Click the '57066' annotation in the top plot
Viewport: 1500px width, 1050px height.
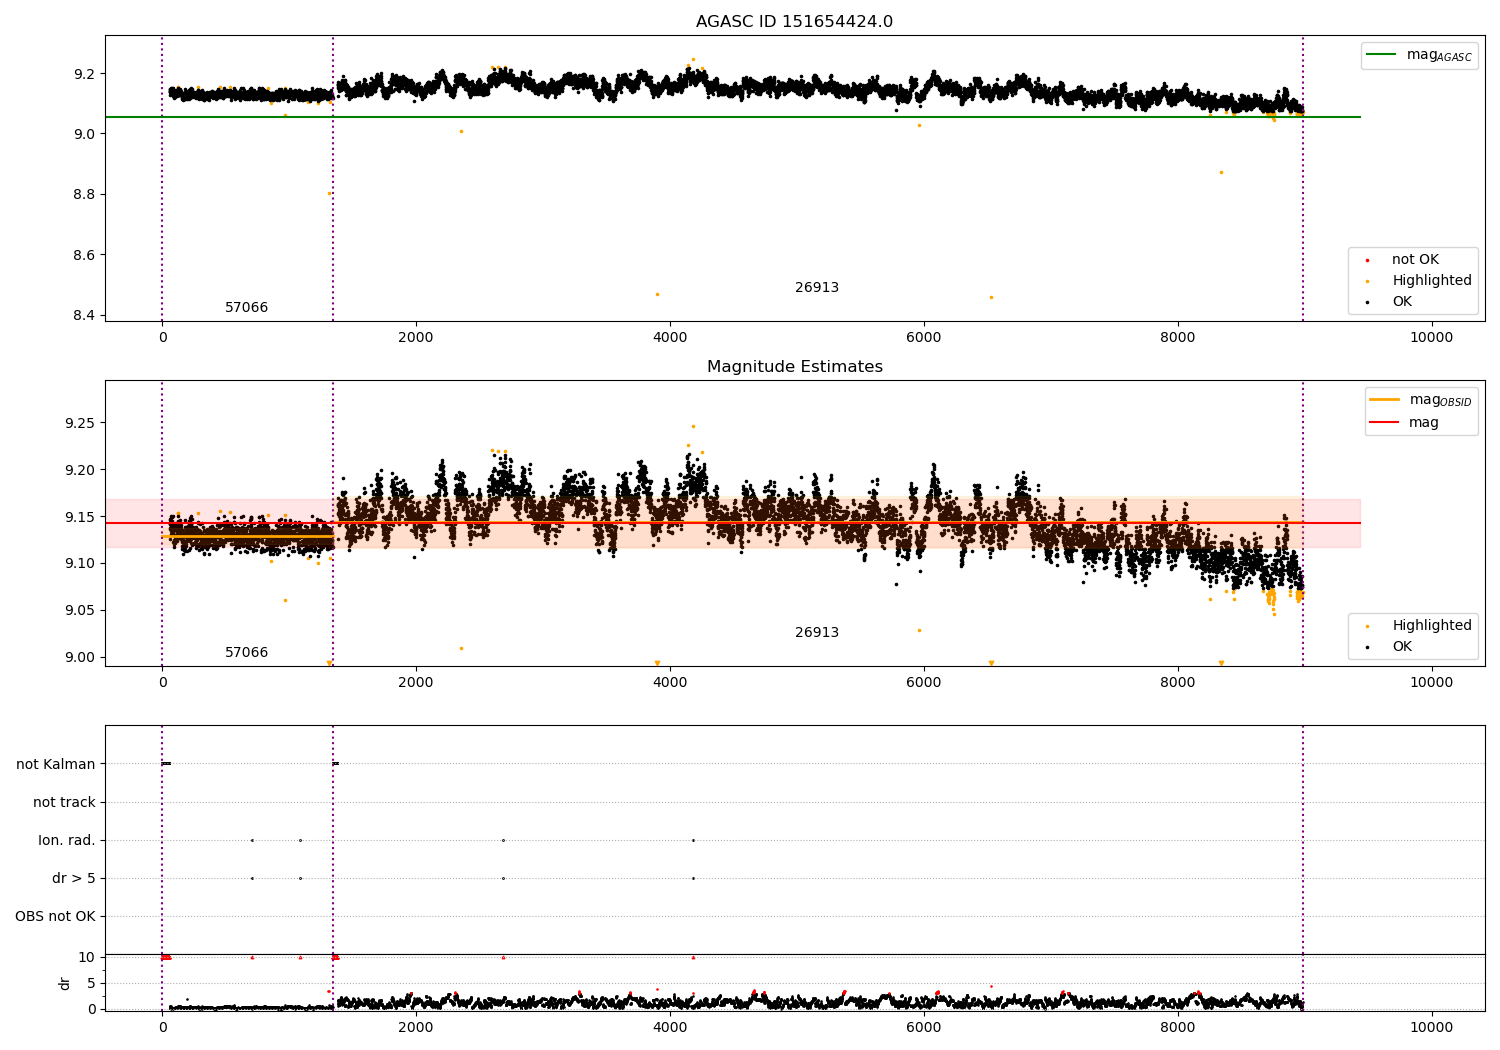(246, 308)
